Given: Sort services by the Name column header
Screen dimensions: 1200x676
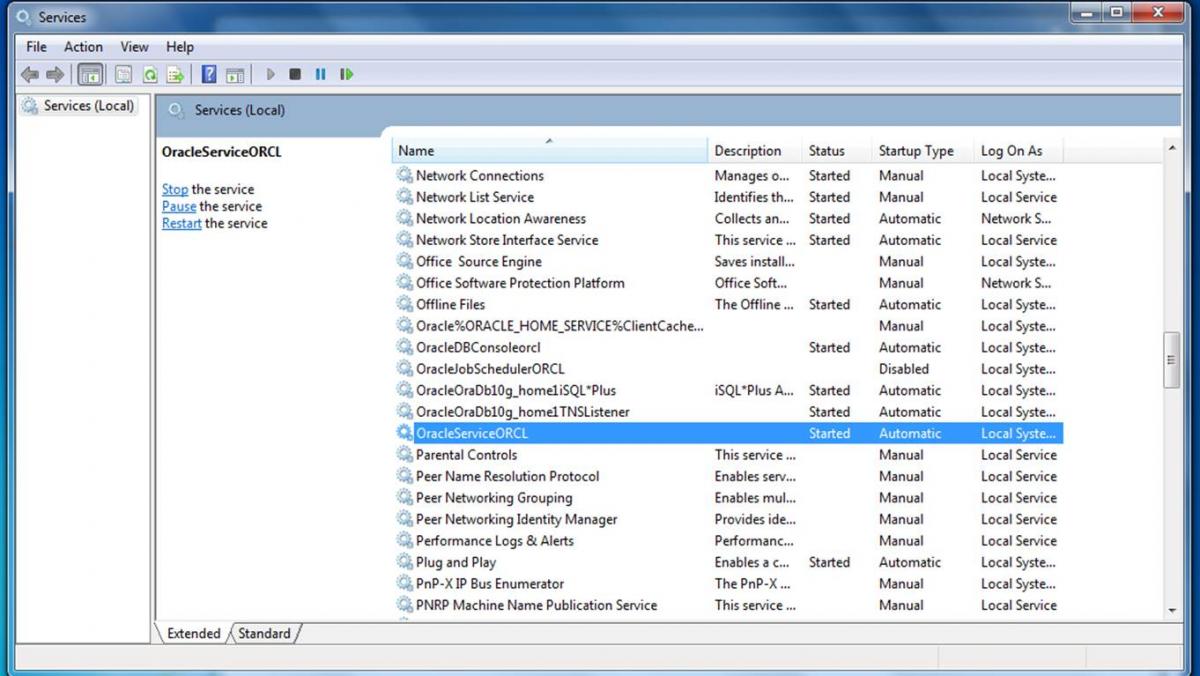Looking at the screenshot, I should click(x=548, y=151).
